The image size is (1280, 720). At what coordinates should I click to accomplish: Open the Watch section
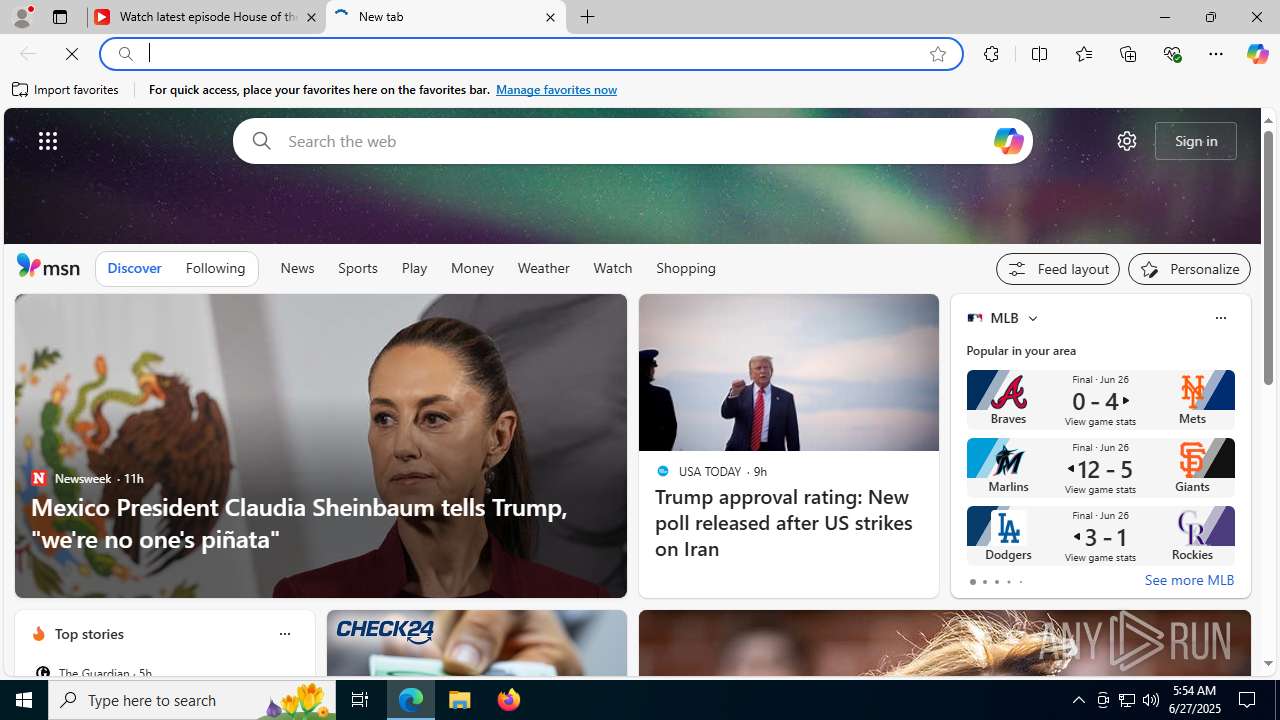[x=612, y=268]
